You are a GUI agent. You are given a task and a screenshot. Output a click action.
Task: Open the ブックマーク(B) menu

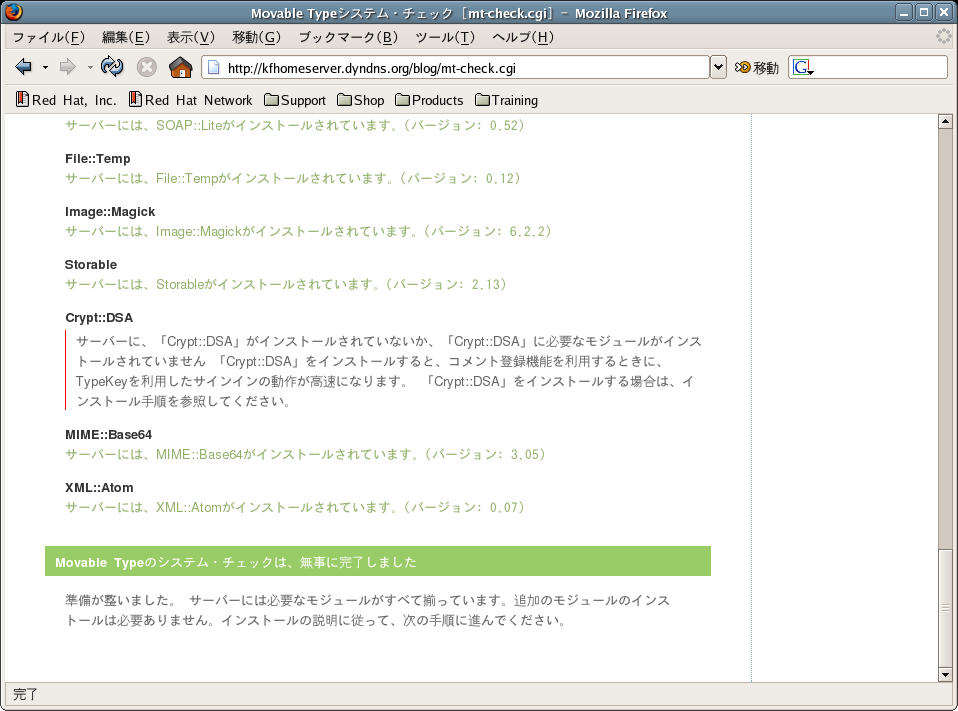coord(348,37)
